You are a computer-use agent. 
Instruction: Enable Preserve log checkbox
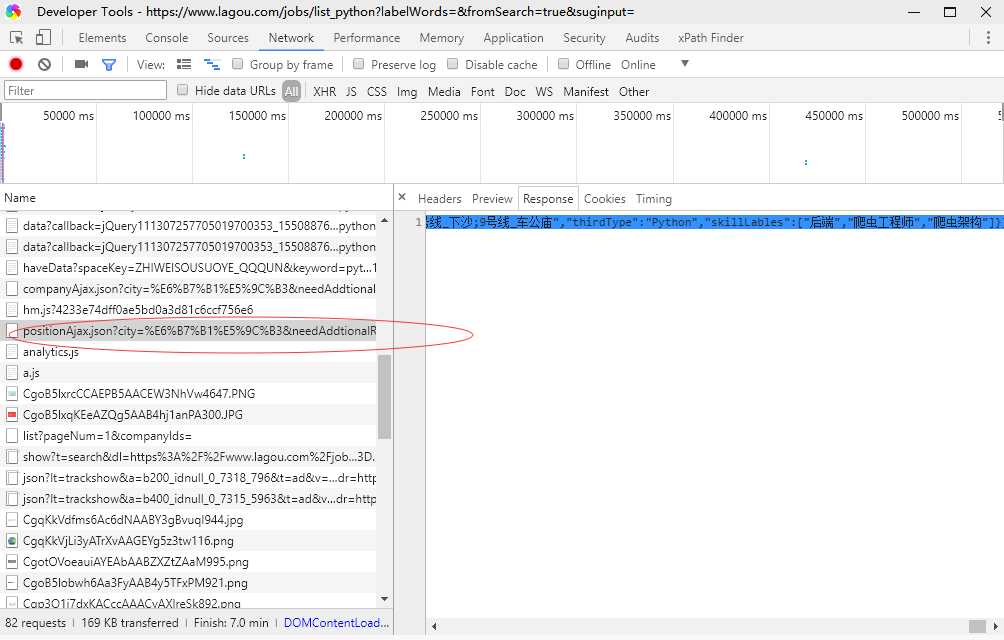pos(359,64)
